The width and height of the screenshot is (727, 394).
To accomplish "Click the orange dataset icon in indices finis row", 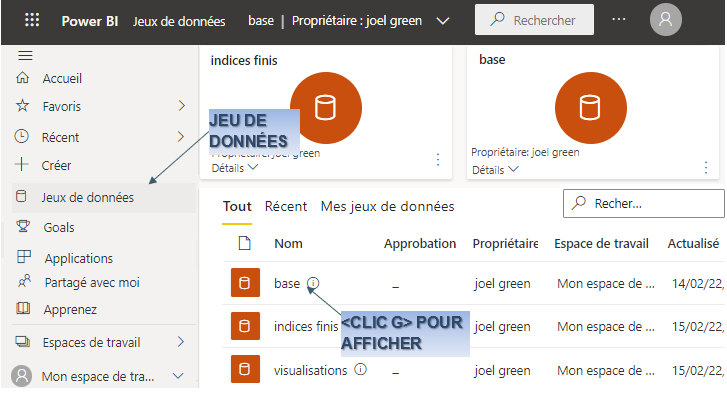I will coord(245,326).
